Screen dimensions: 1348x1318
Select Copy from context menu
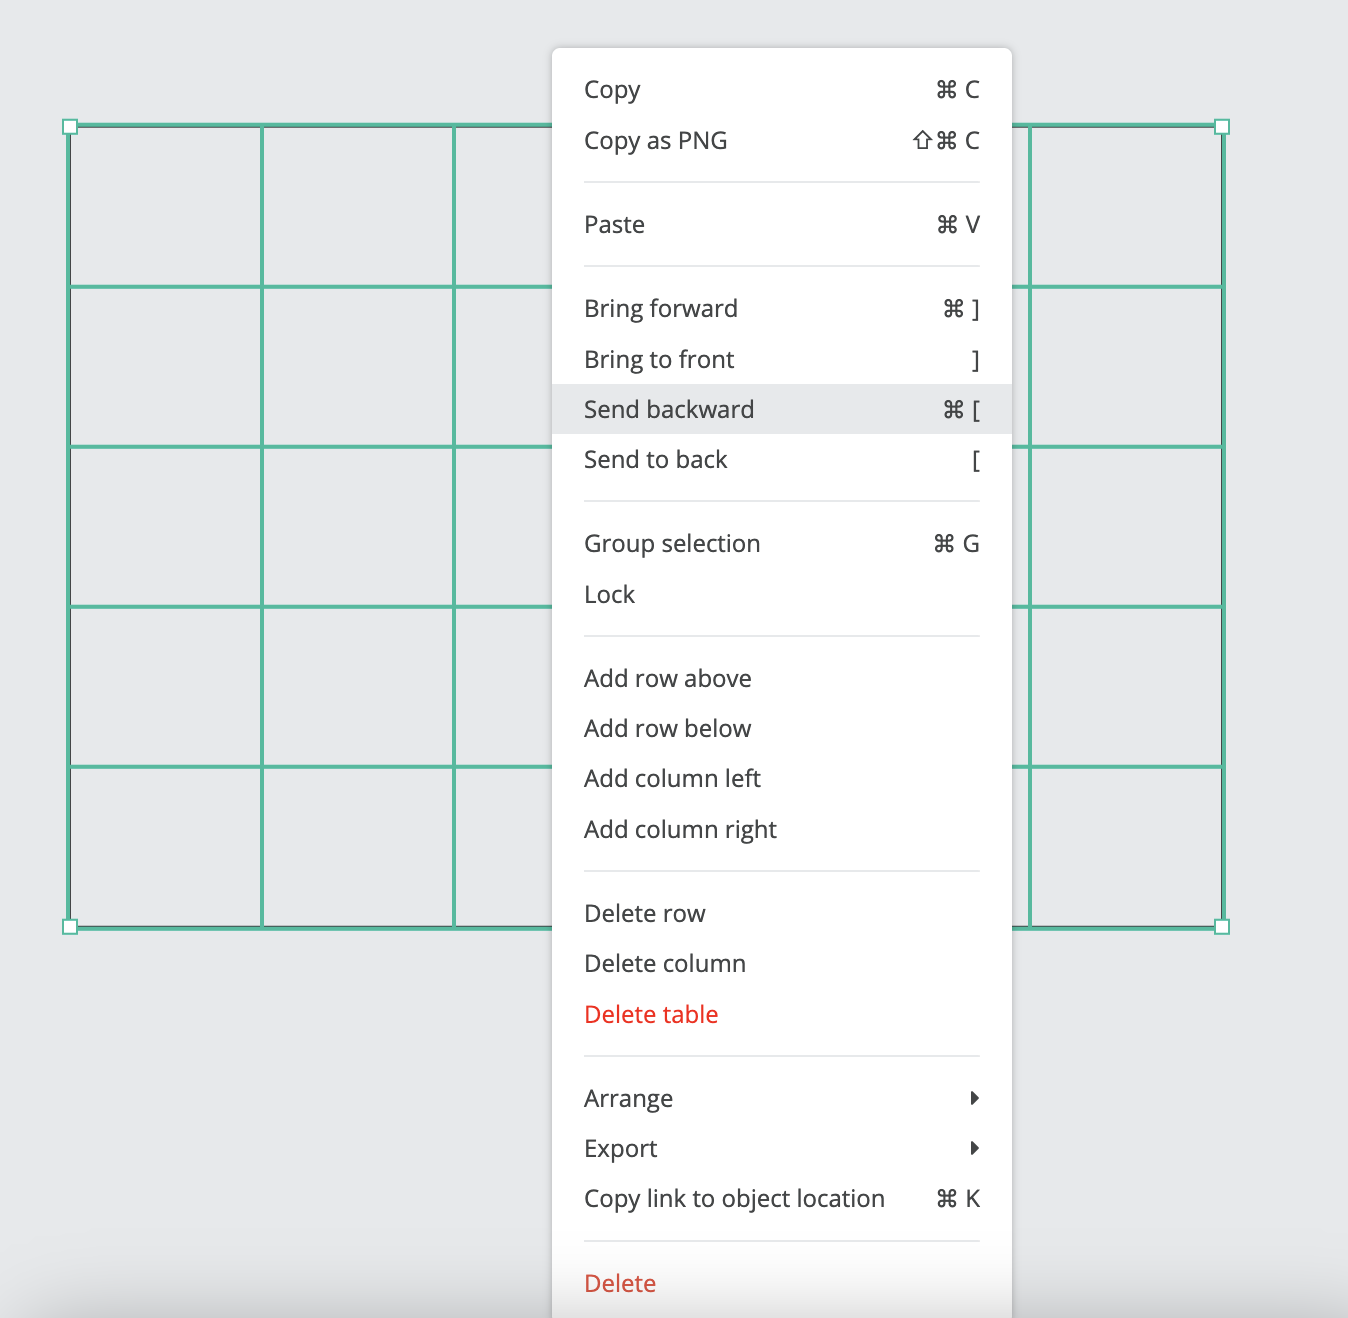(782, 90)
